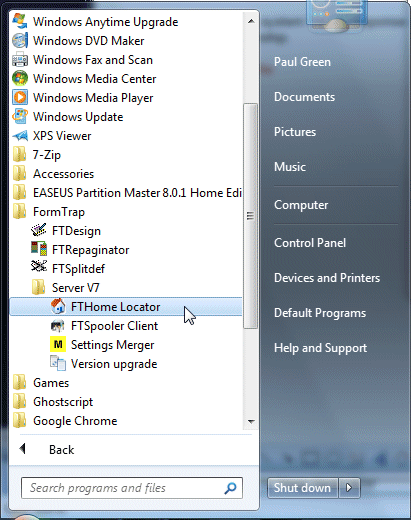Launch Windows DVD Maker via its disc icon
This screenshot has height=520, width=411.
point(20,41)
